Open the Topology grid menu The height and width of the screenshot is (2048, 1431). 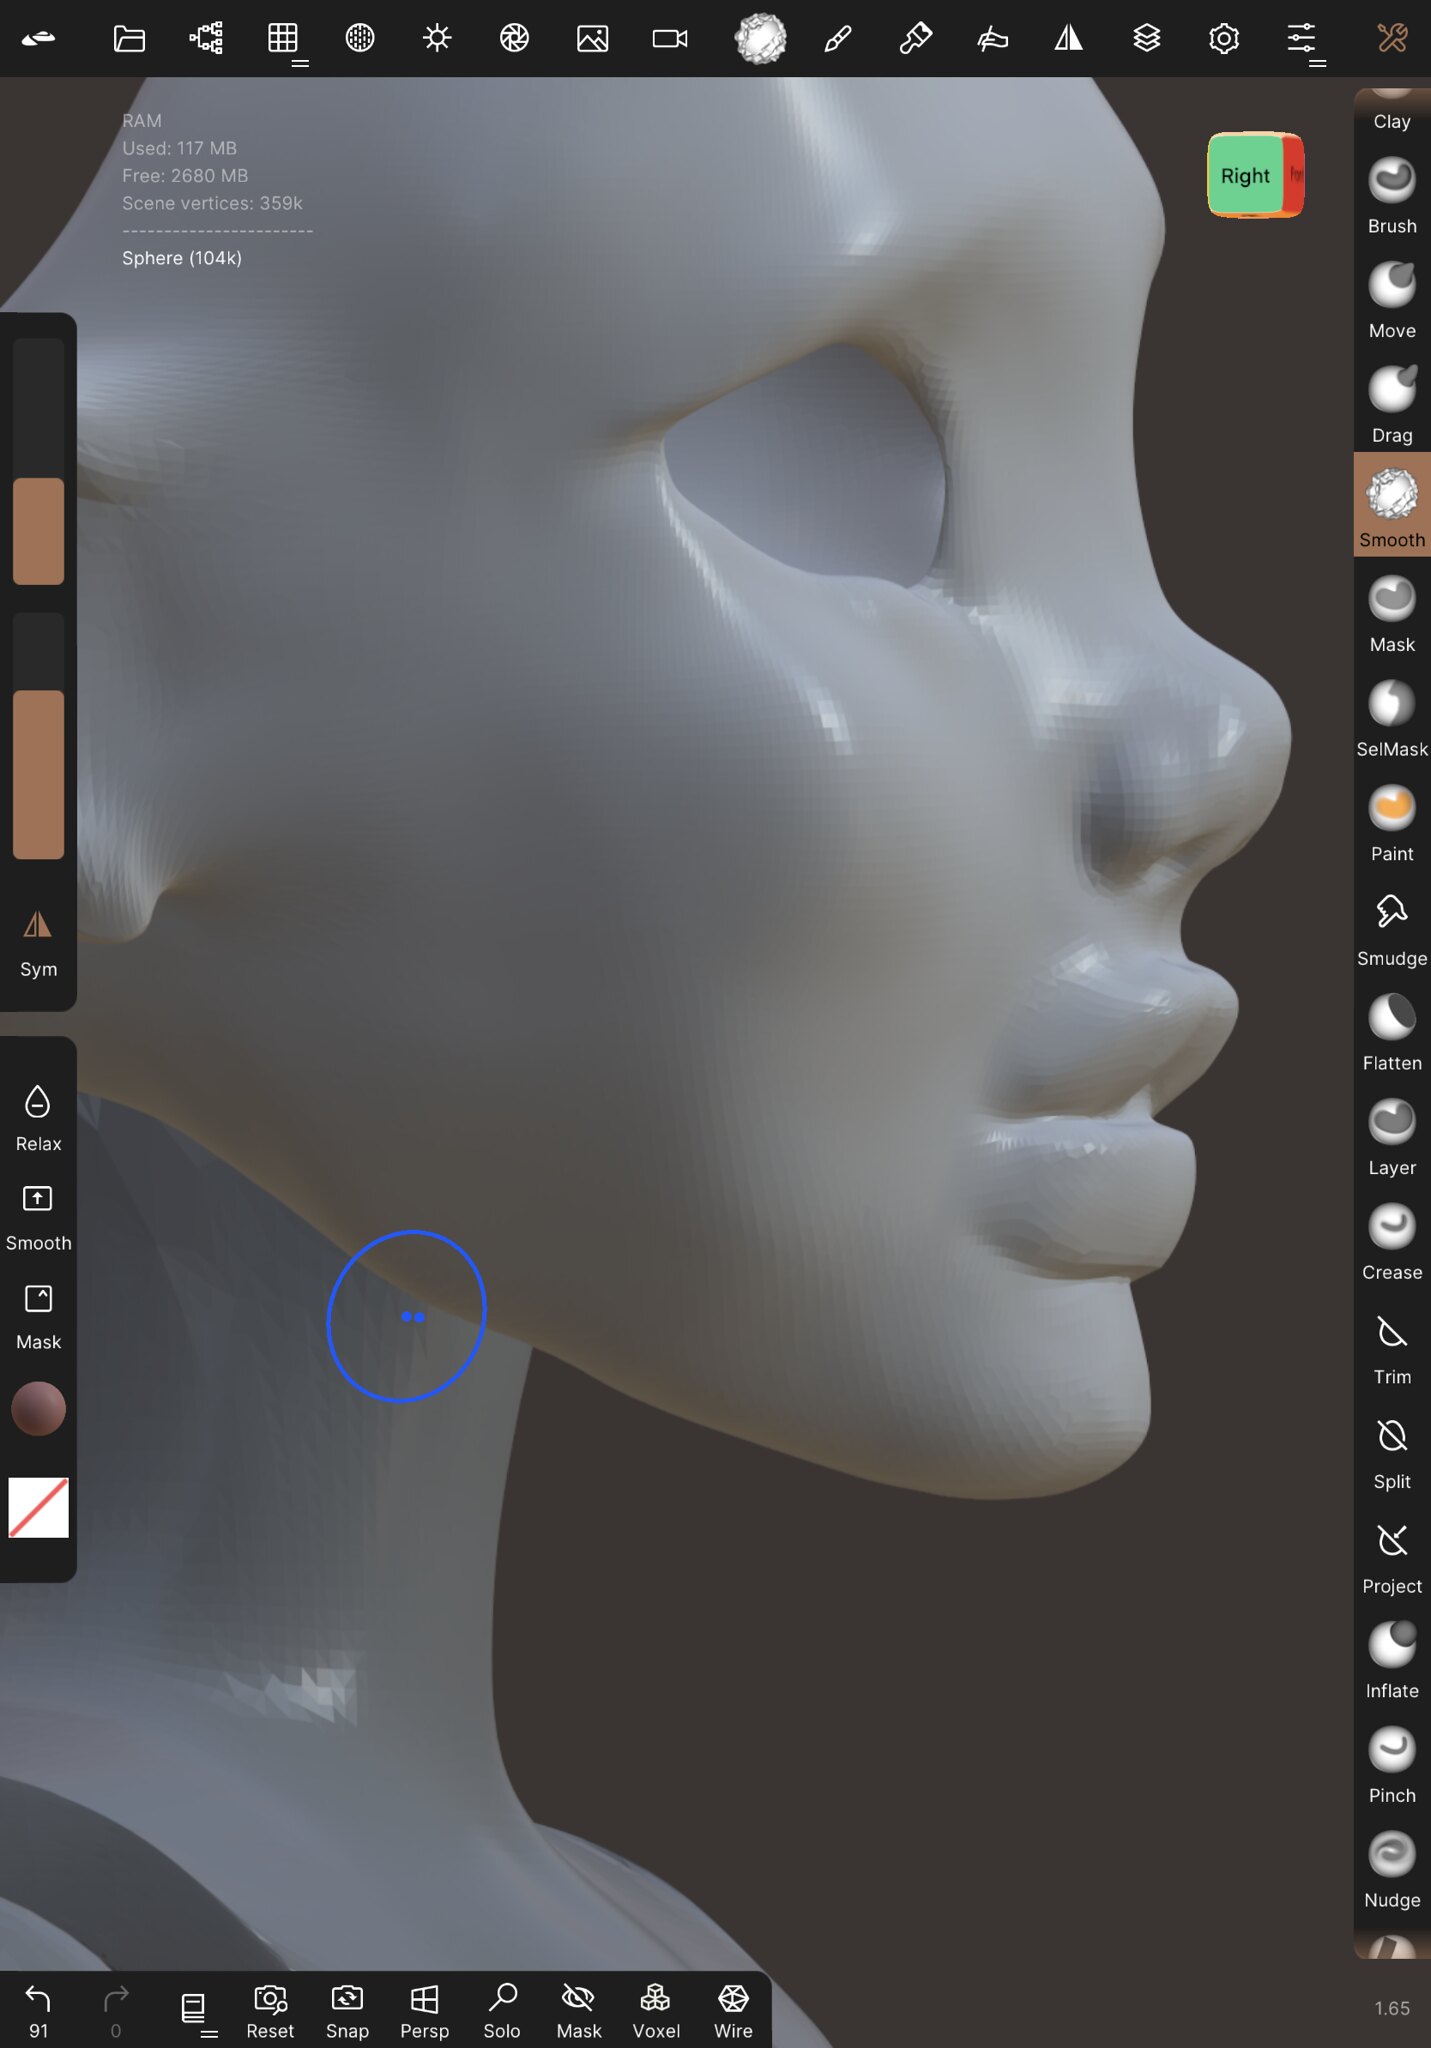(283, 38)
